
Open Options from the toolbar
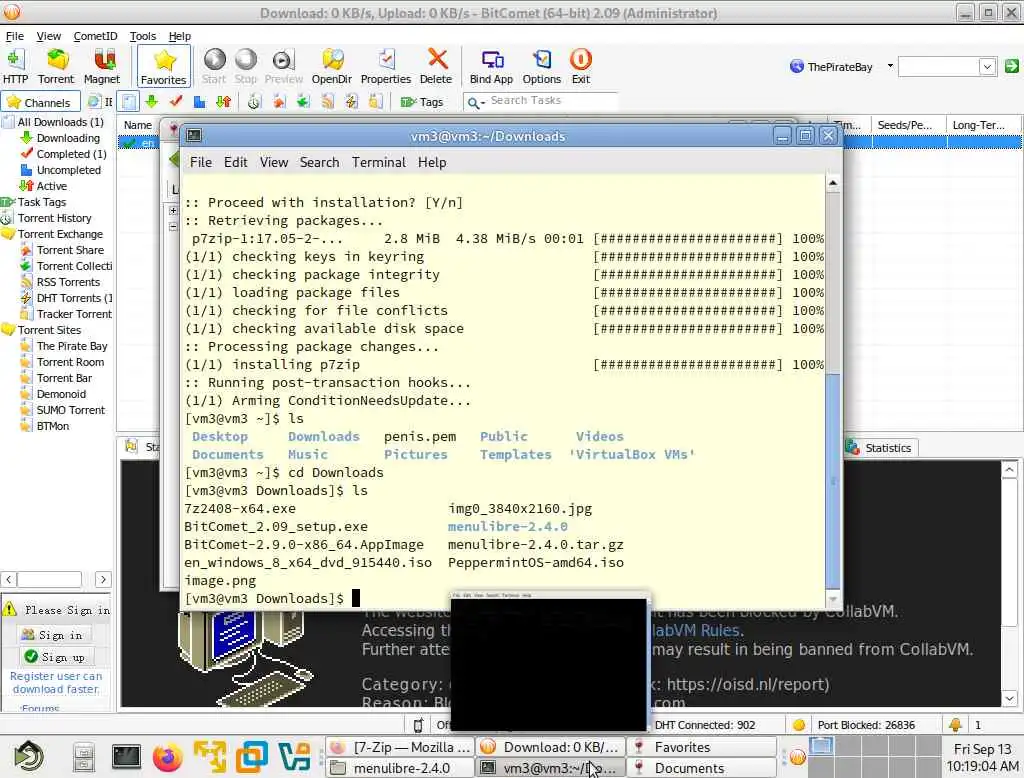pyautogui.click(x=541, y=66)
